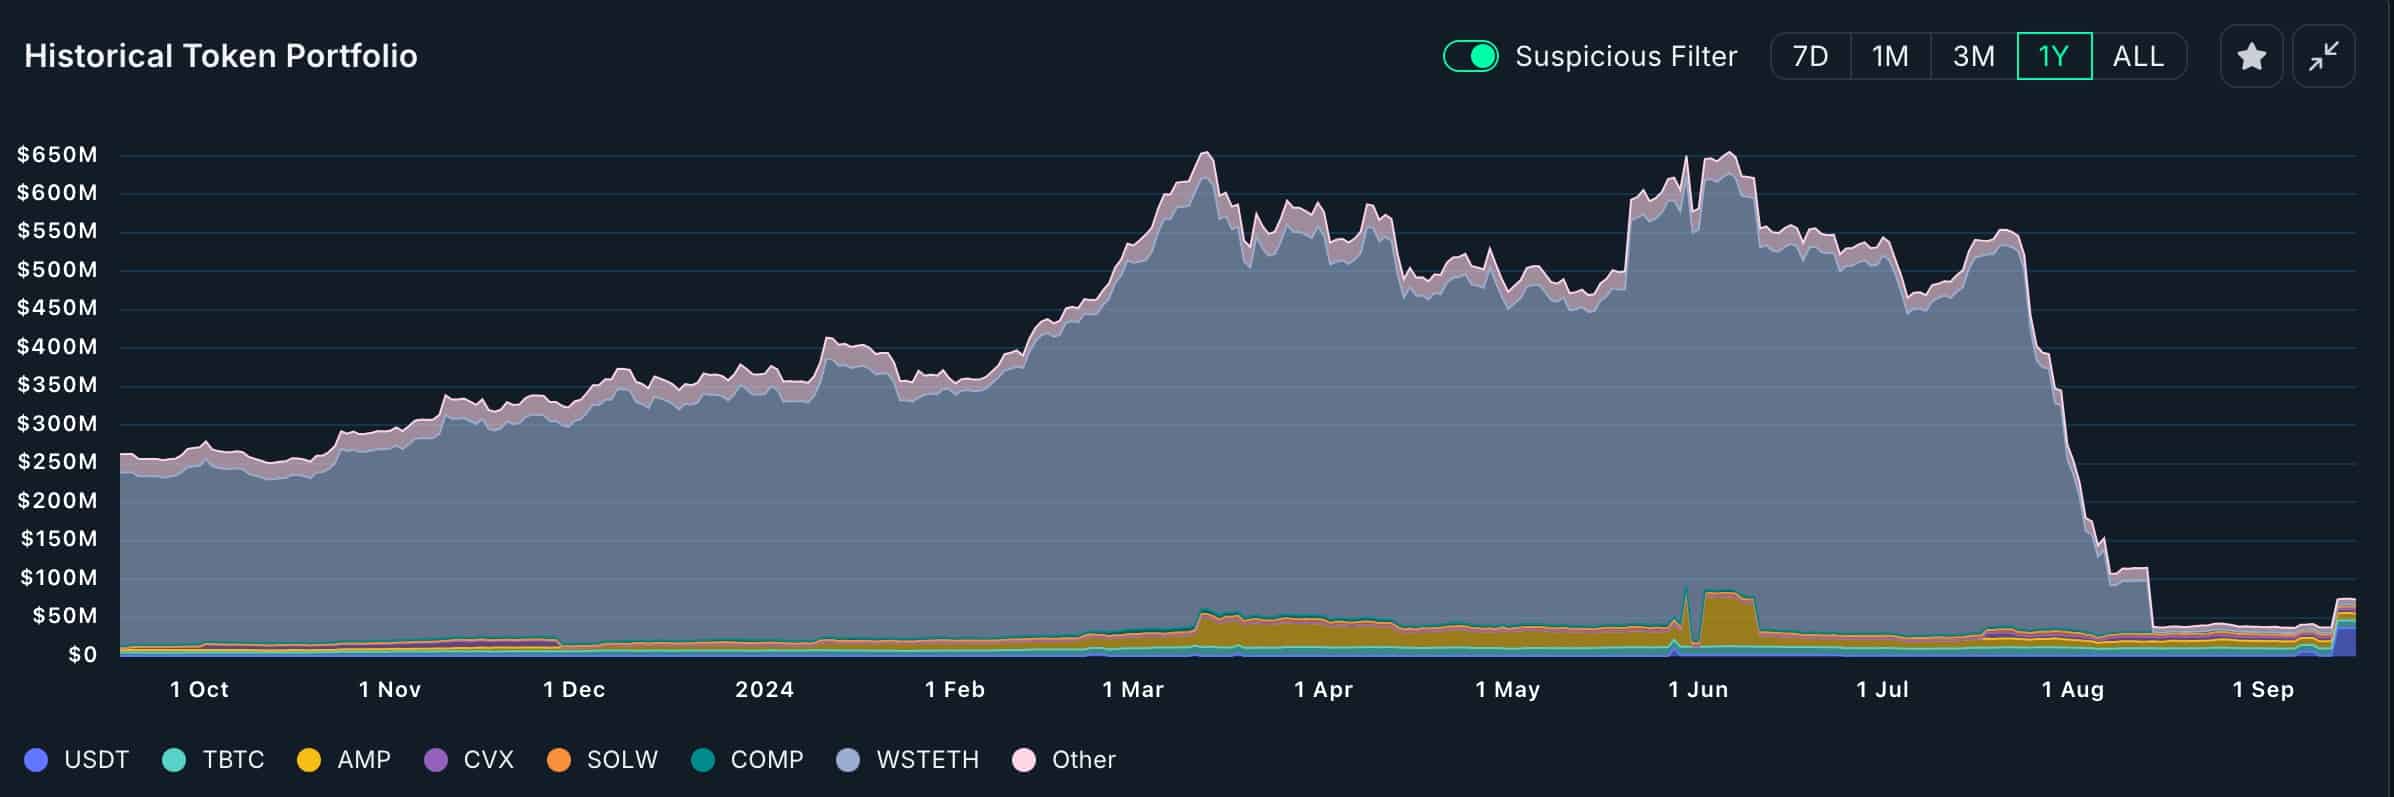Viewport: 2394px width, 797px height.
Task: Click the $600M y-axis label
Action: 57,192
